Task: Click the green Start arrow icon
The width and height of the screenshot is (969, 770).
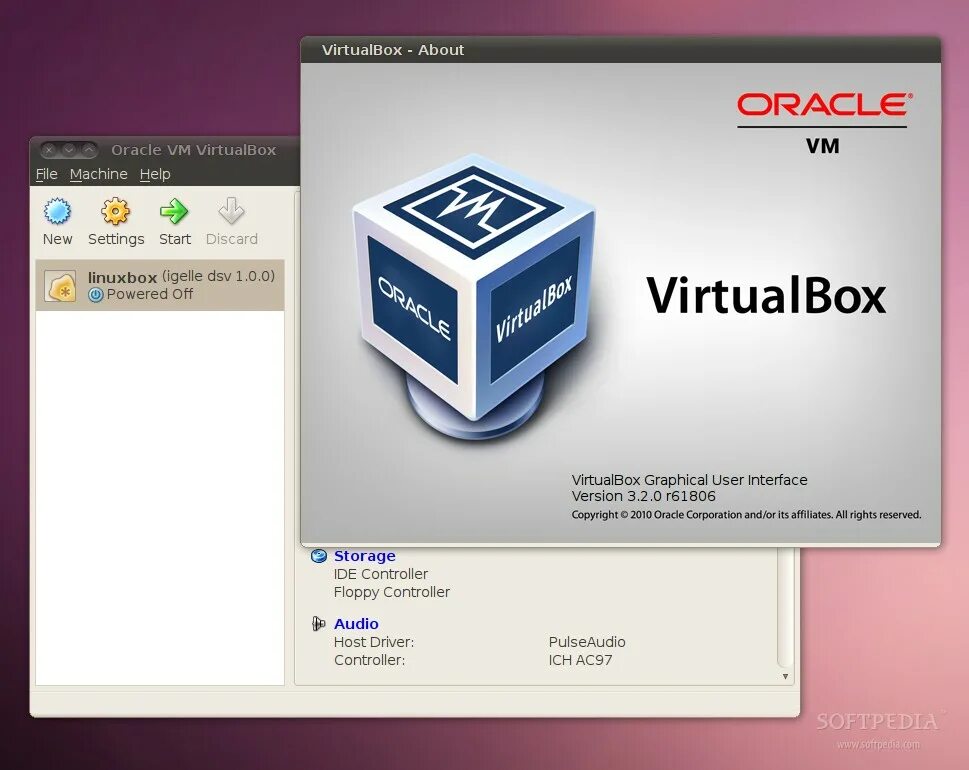Action: [x=174, y=211]
